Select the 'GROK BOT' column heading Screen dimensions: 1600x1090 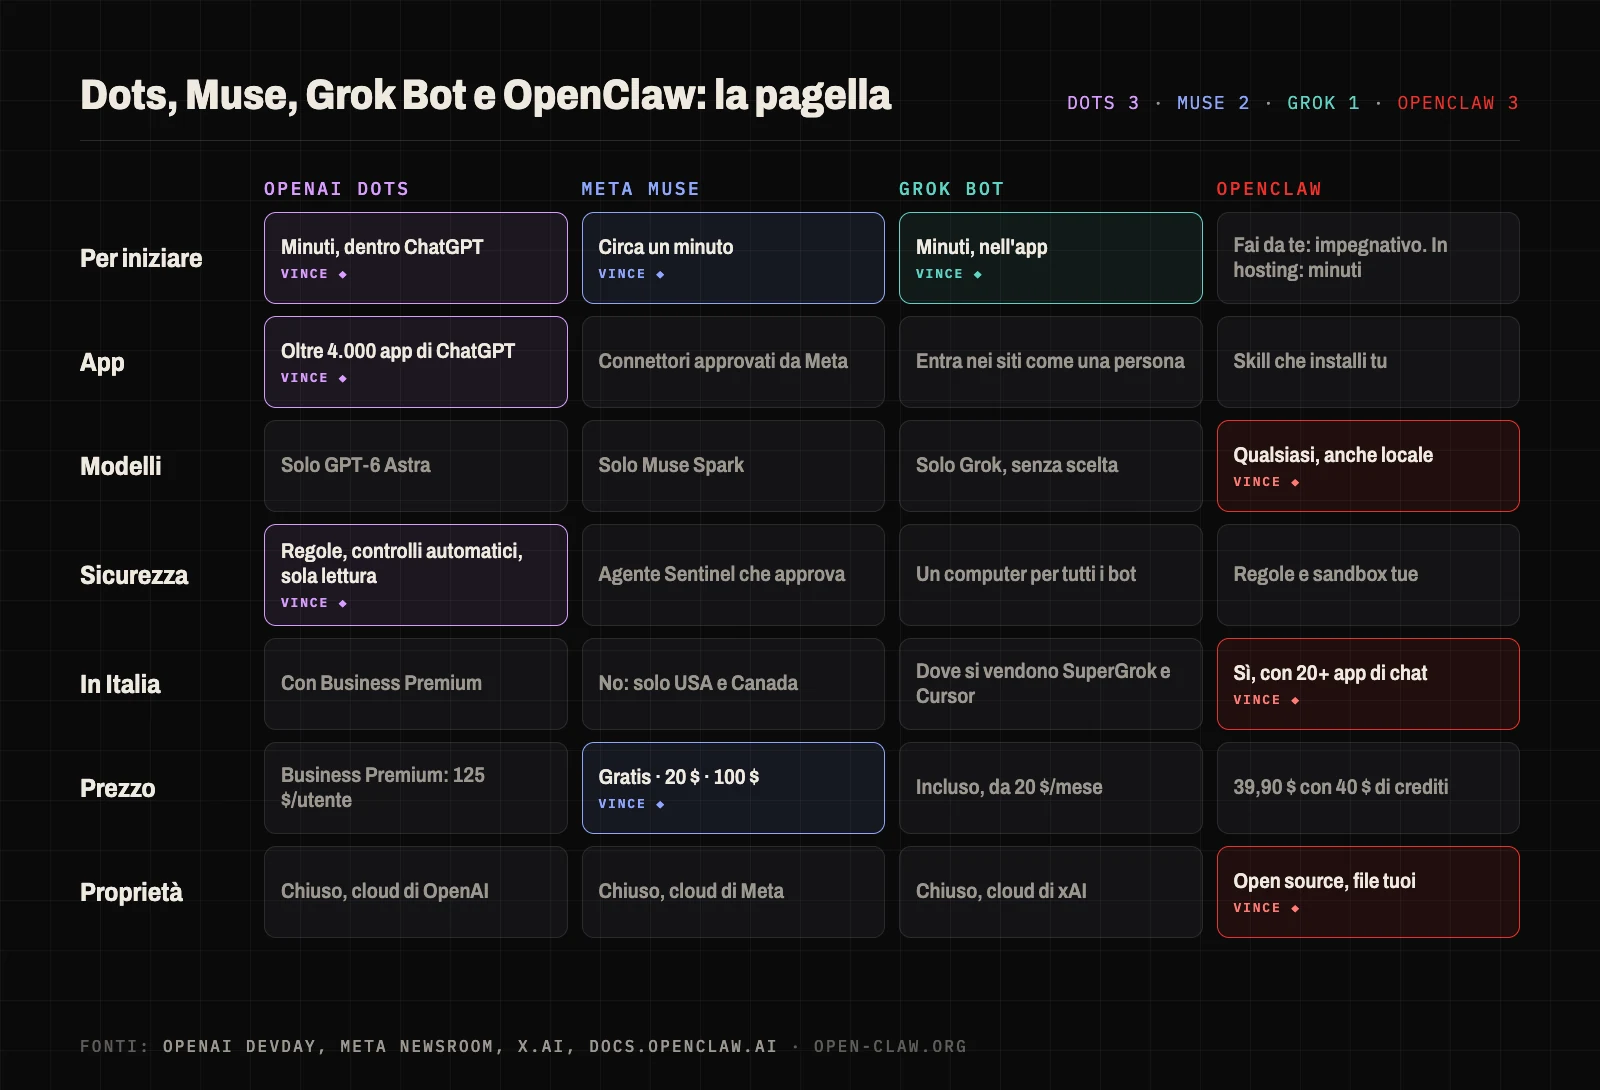(x=951, y=189)
